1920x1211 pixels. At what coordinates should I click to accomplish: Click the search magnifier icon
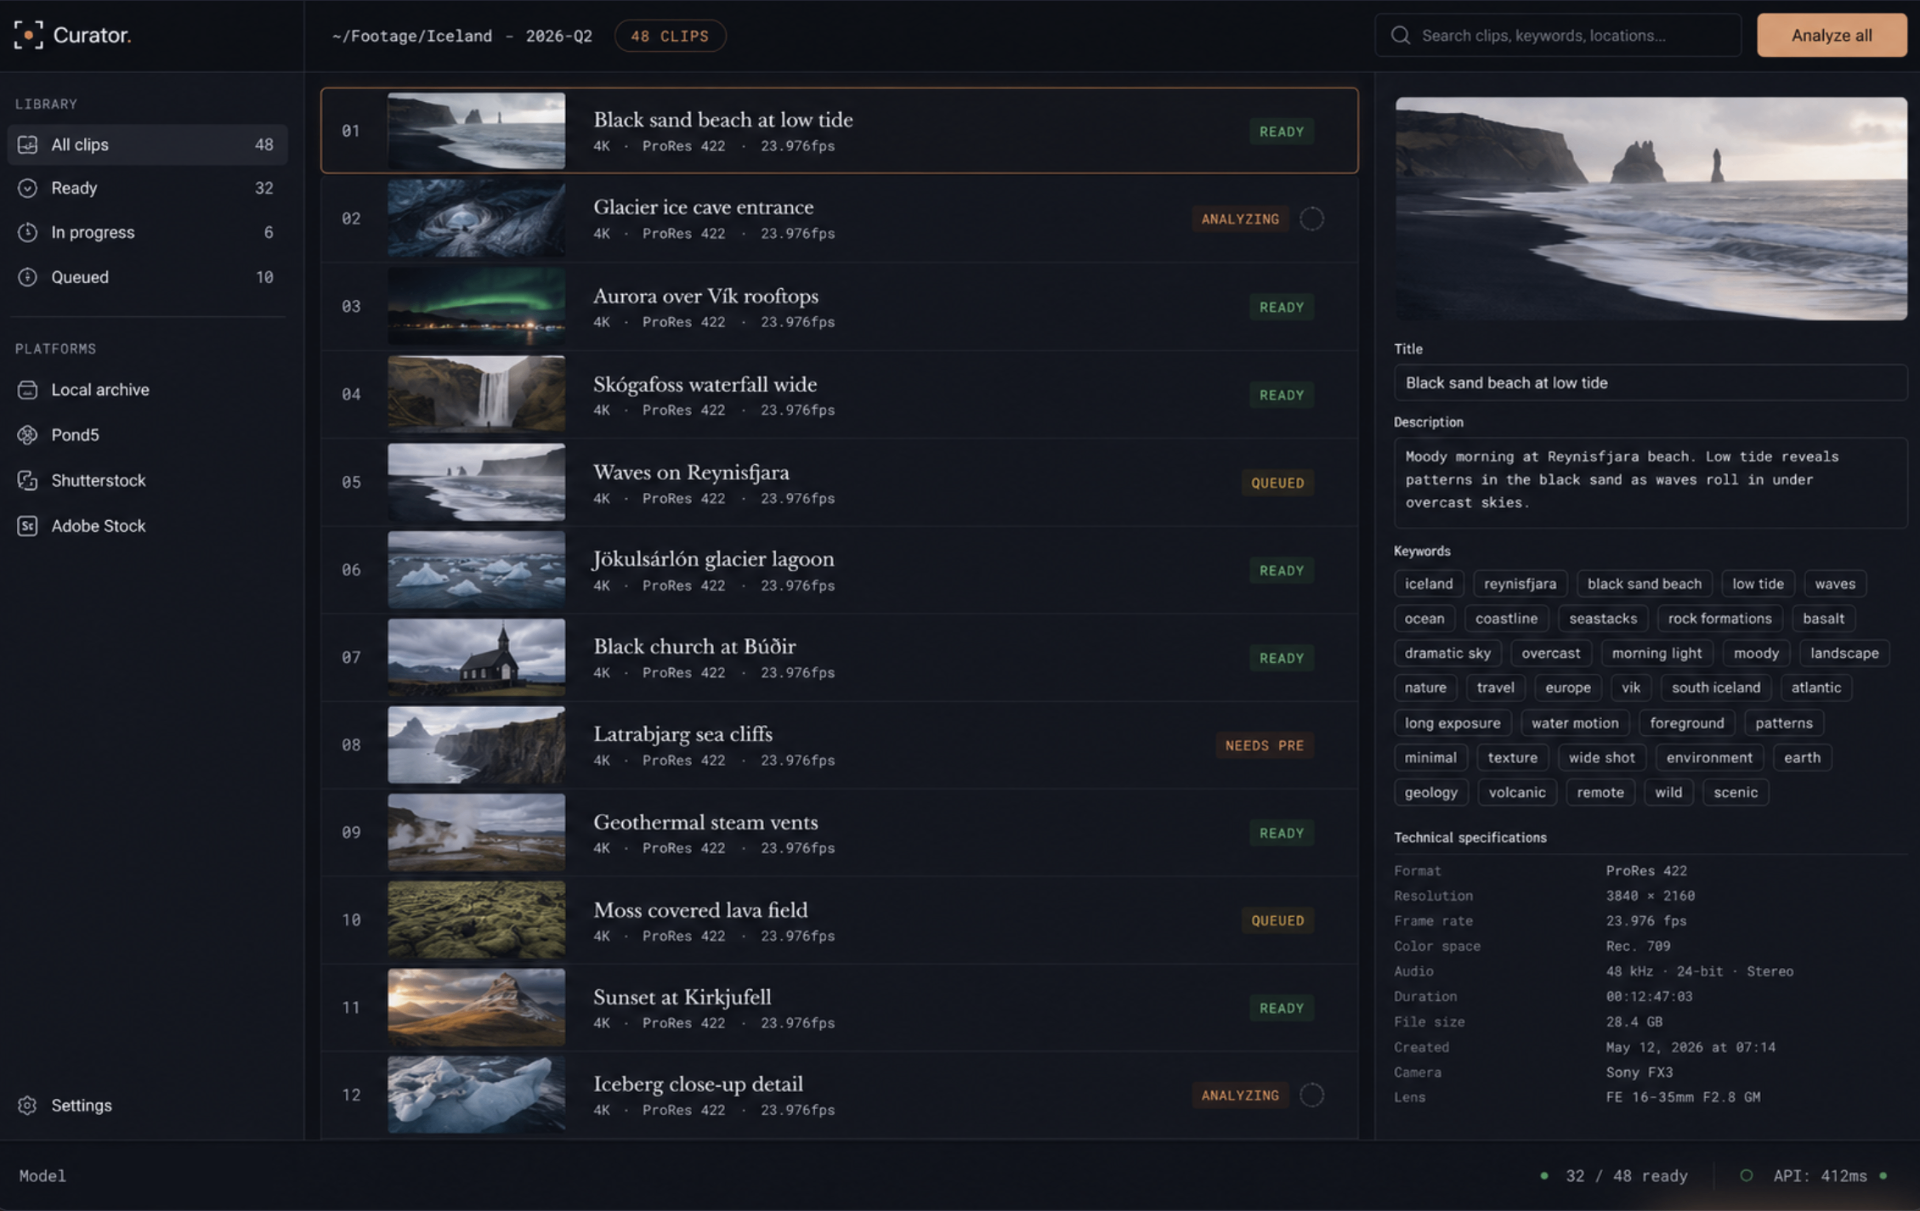[x=1400, y=36]
